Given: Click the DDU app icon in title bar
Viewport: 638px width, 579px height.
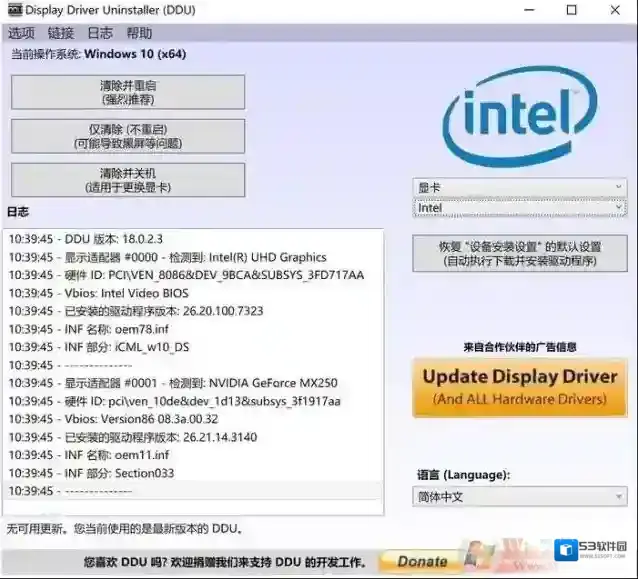Looking at the screenshot, I should click(x=13, y=11).
